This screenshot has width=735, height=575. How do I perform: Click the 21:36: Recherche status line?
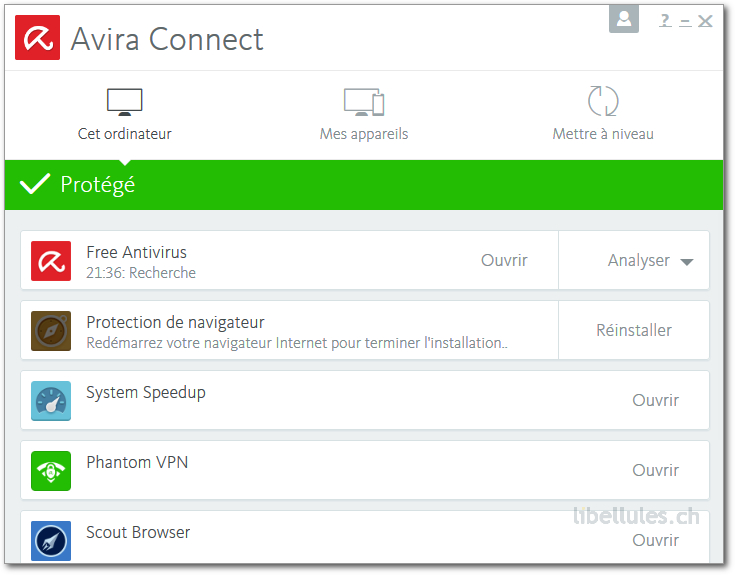click(x=141, y=273)
